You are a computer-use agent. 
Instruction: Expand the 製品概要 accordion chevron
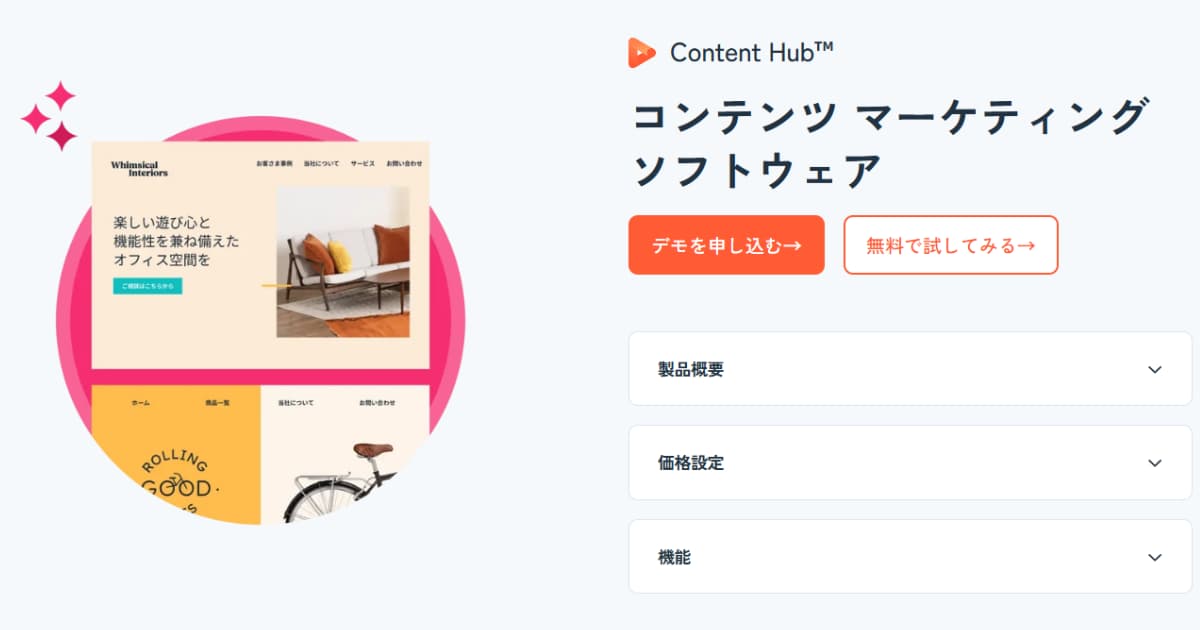coord(1155,369)
